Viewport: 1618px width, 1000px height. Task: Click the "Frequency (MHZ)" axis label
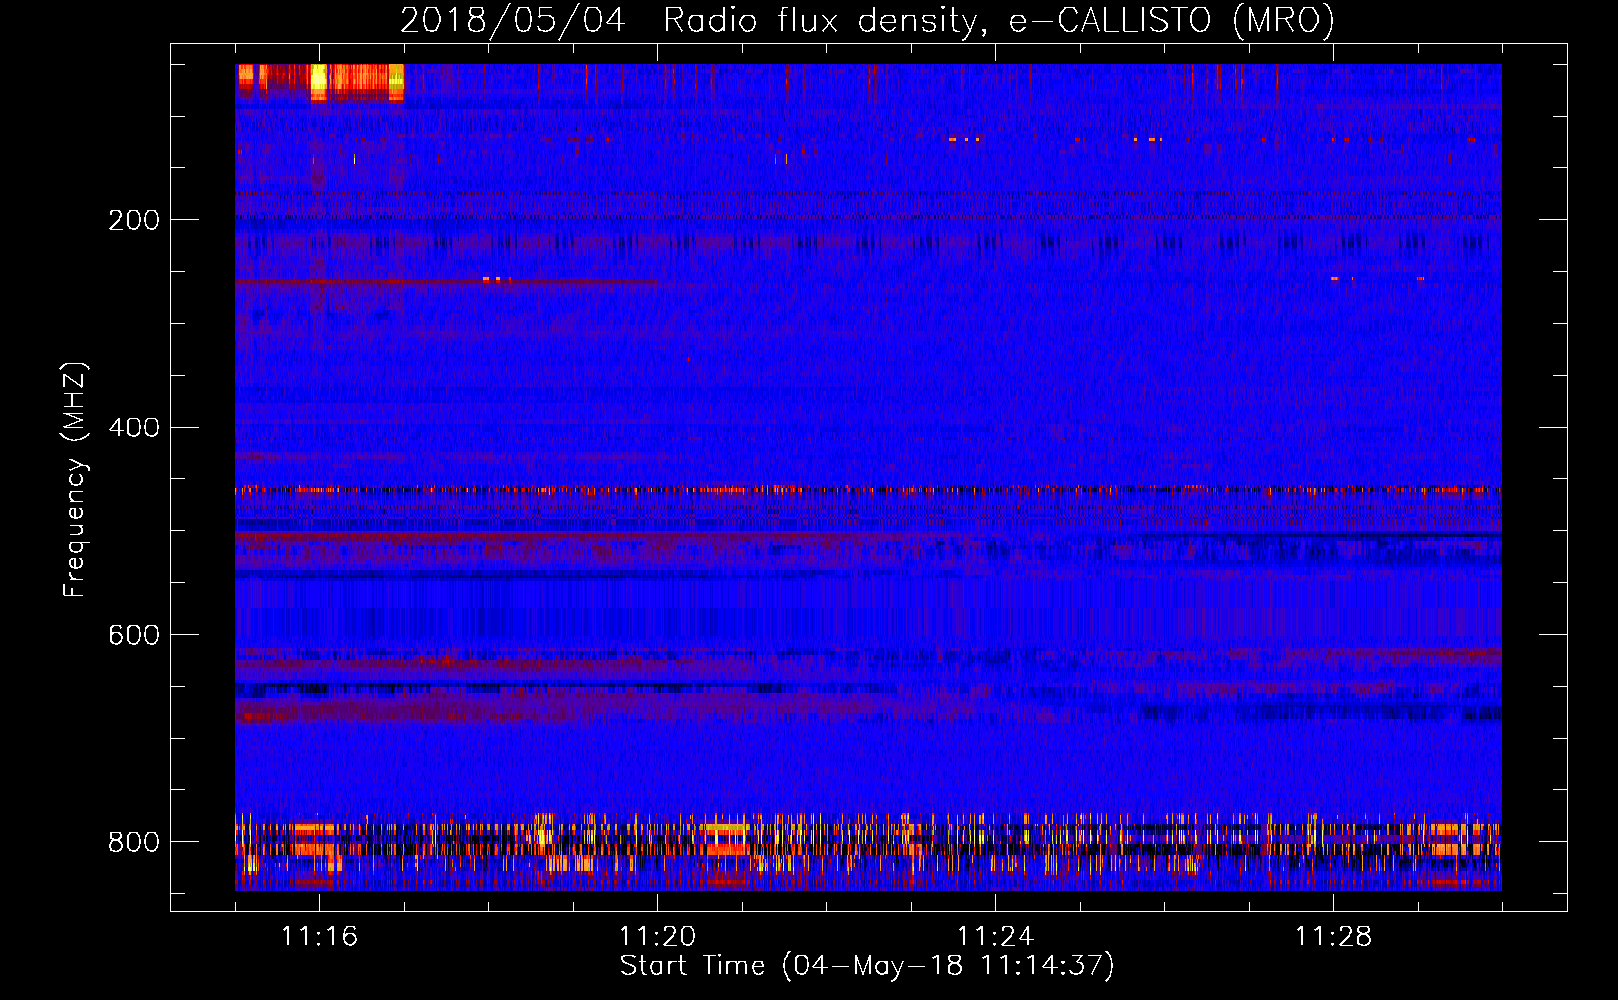pyautogui.click(x=74, y=480)
